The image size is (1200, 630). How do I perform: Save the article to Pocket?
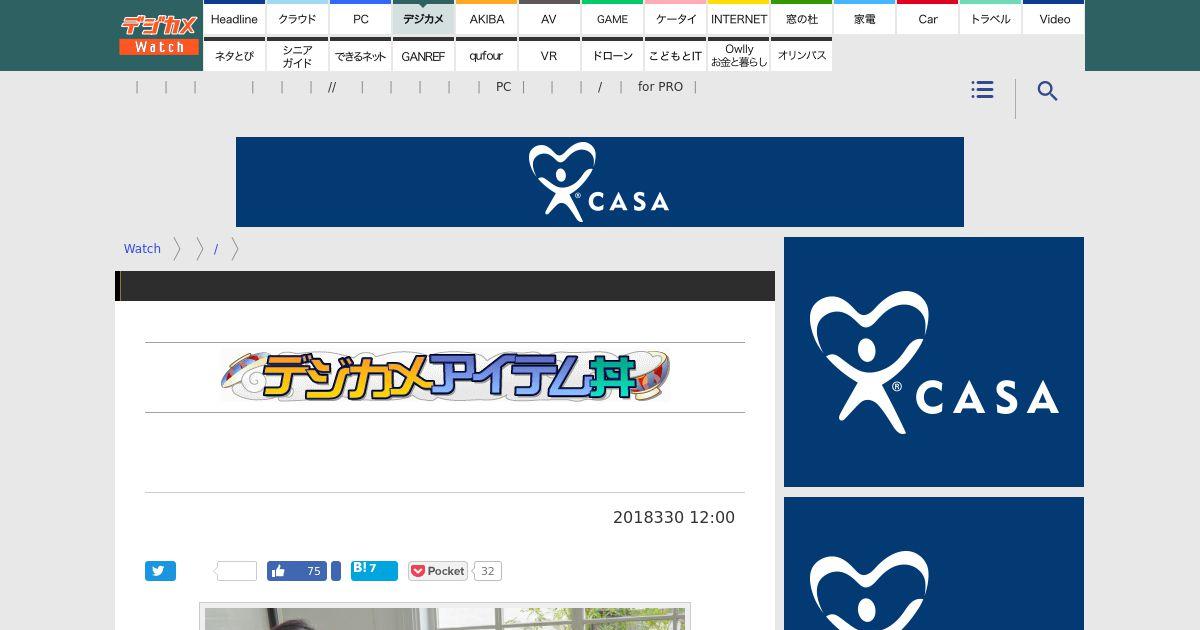[438, 571]
